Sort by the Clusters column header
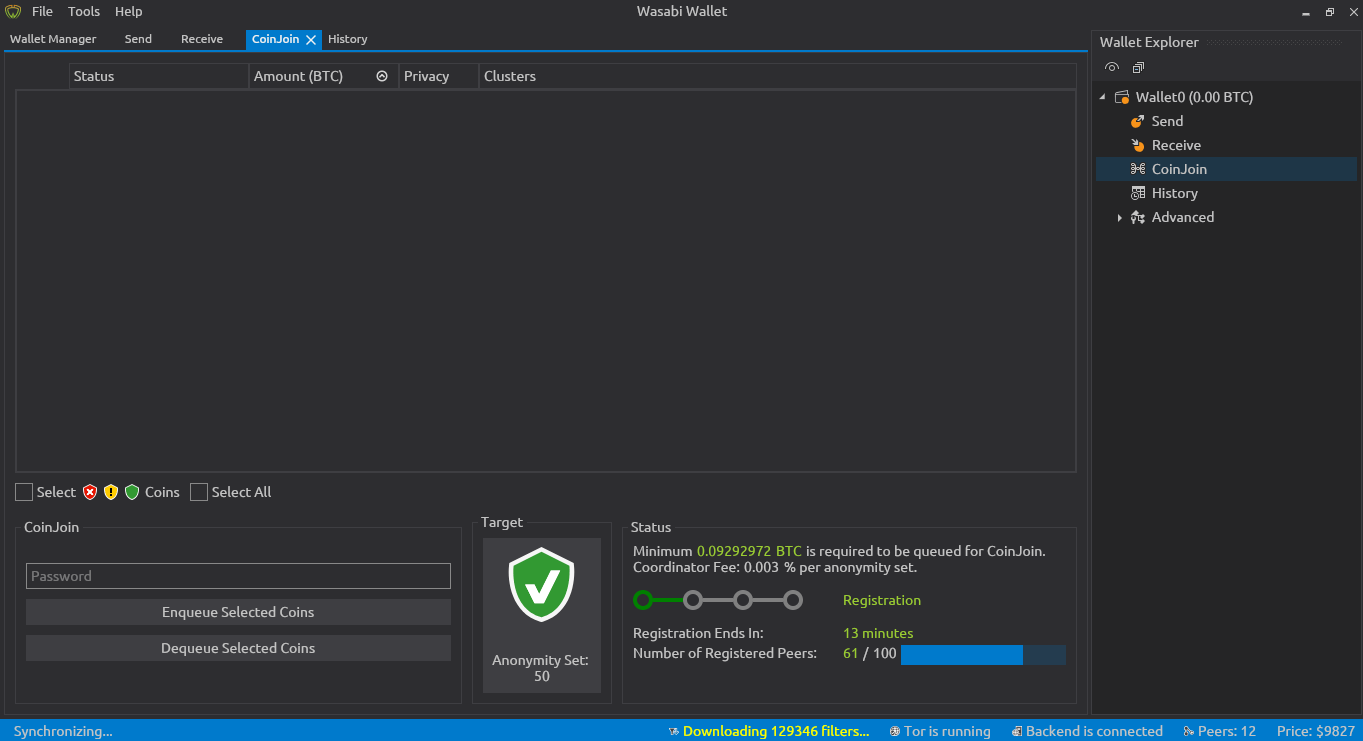Image resolution: width=1363 pixels, height=741 pixels. pos(777,76)
